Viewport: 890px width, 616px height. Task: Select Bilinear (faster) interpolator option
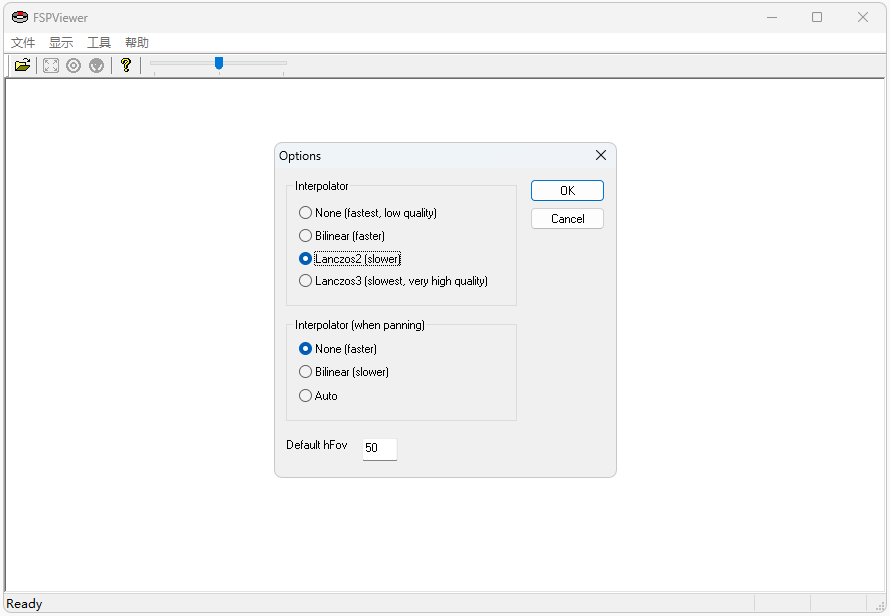pos(342,236)
